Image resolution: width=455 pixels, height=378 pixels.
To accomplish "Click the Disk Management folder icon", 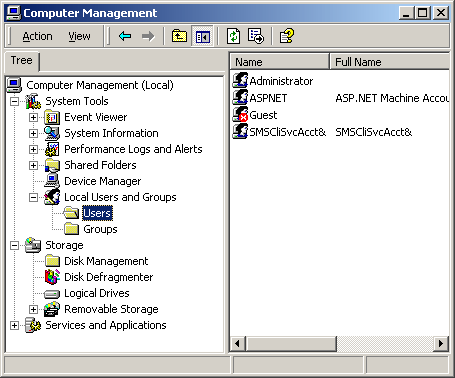I will (x=52, y=261).
